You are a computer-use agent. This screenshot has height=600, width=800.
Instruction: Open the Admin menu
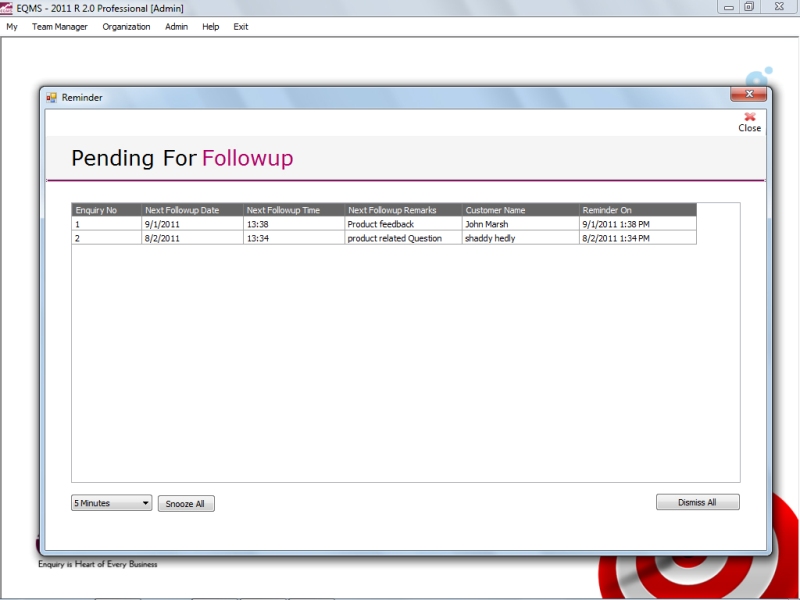pos(176,27)
